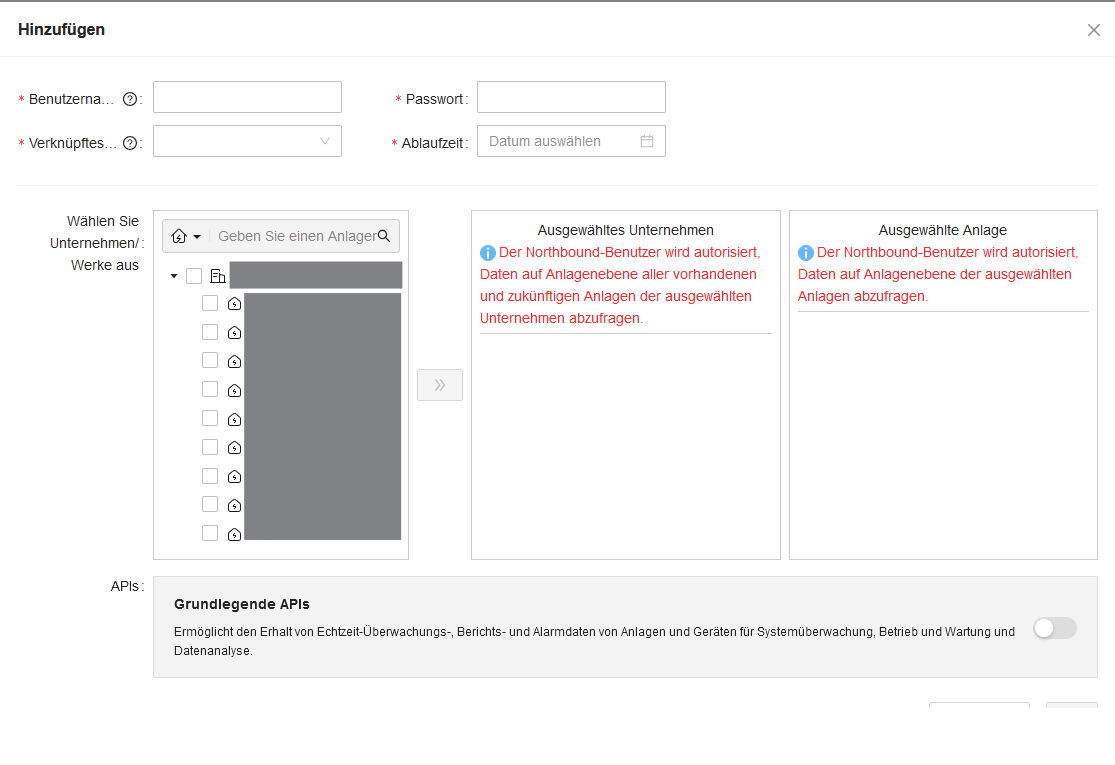Viewport: 1115px width, 765px height.
Task: Focus the Passwort input field
Action: coord(571,97)
